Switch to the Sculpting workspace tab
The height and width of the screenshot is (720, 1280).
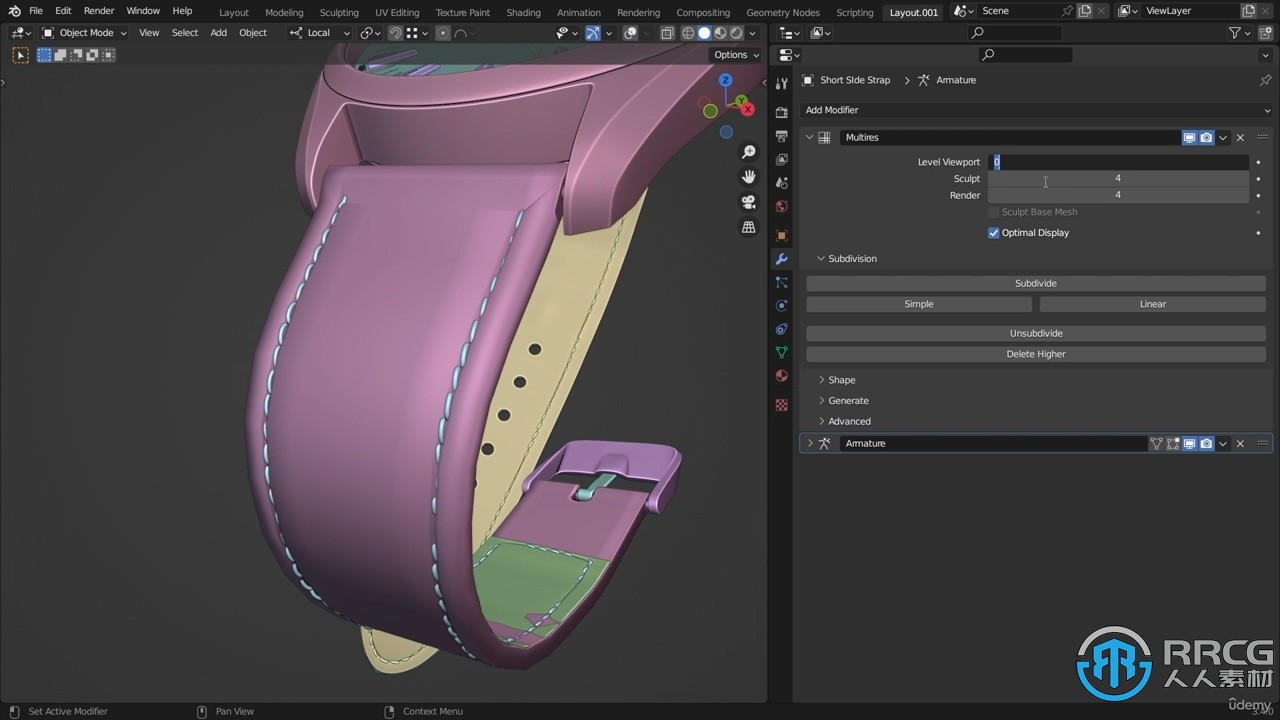[339, 12]
